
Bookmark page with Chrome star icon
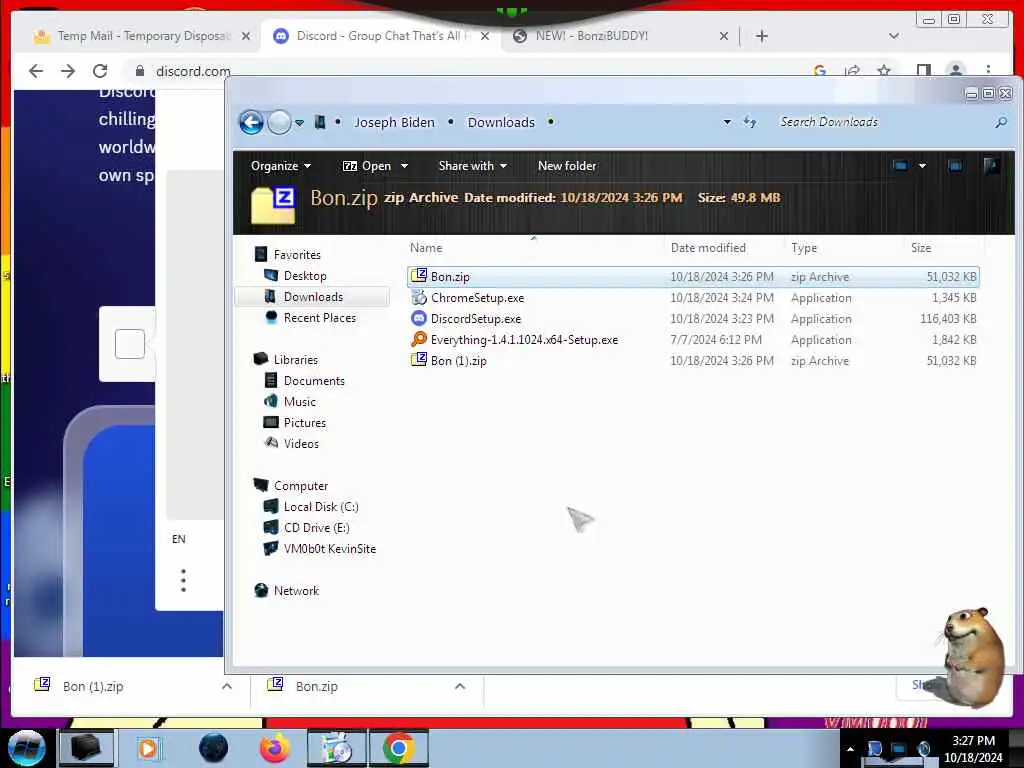pos(884,71)
